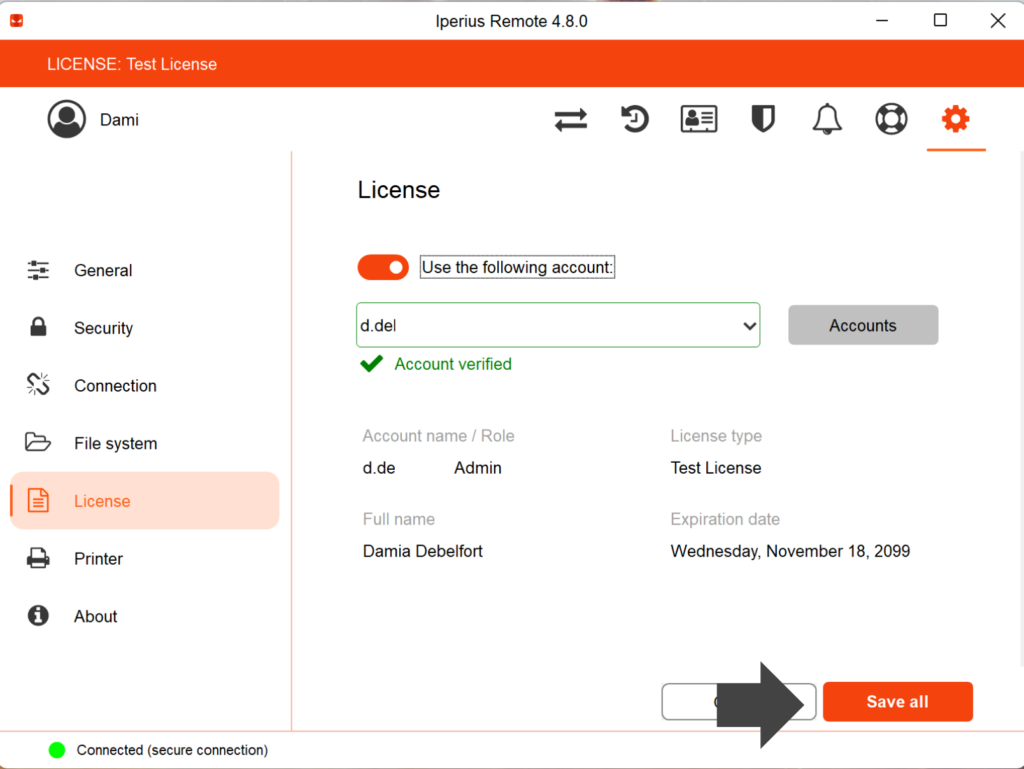This screenshot has height=769, width=1024.
Task: Click the 'Account verified' text
Action: pos(453,364)
